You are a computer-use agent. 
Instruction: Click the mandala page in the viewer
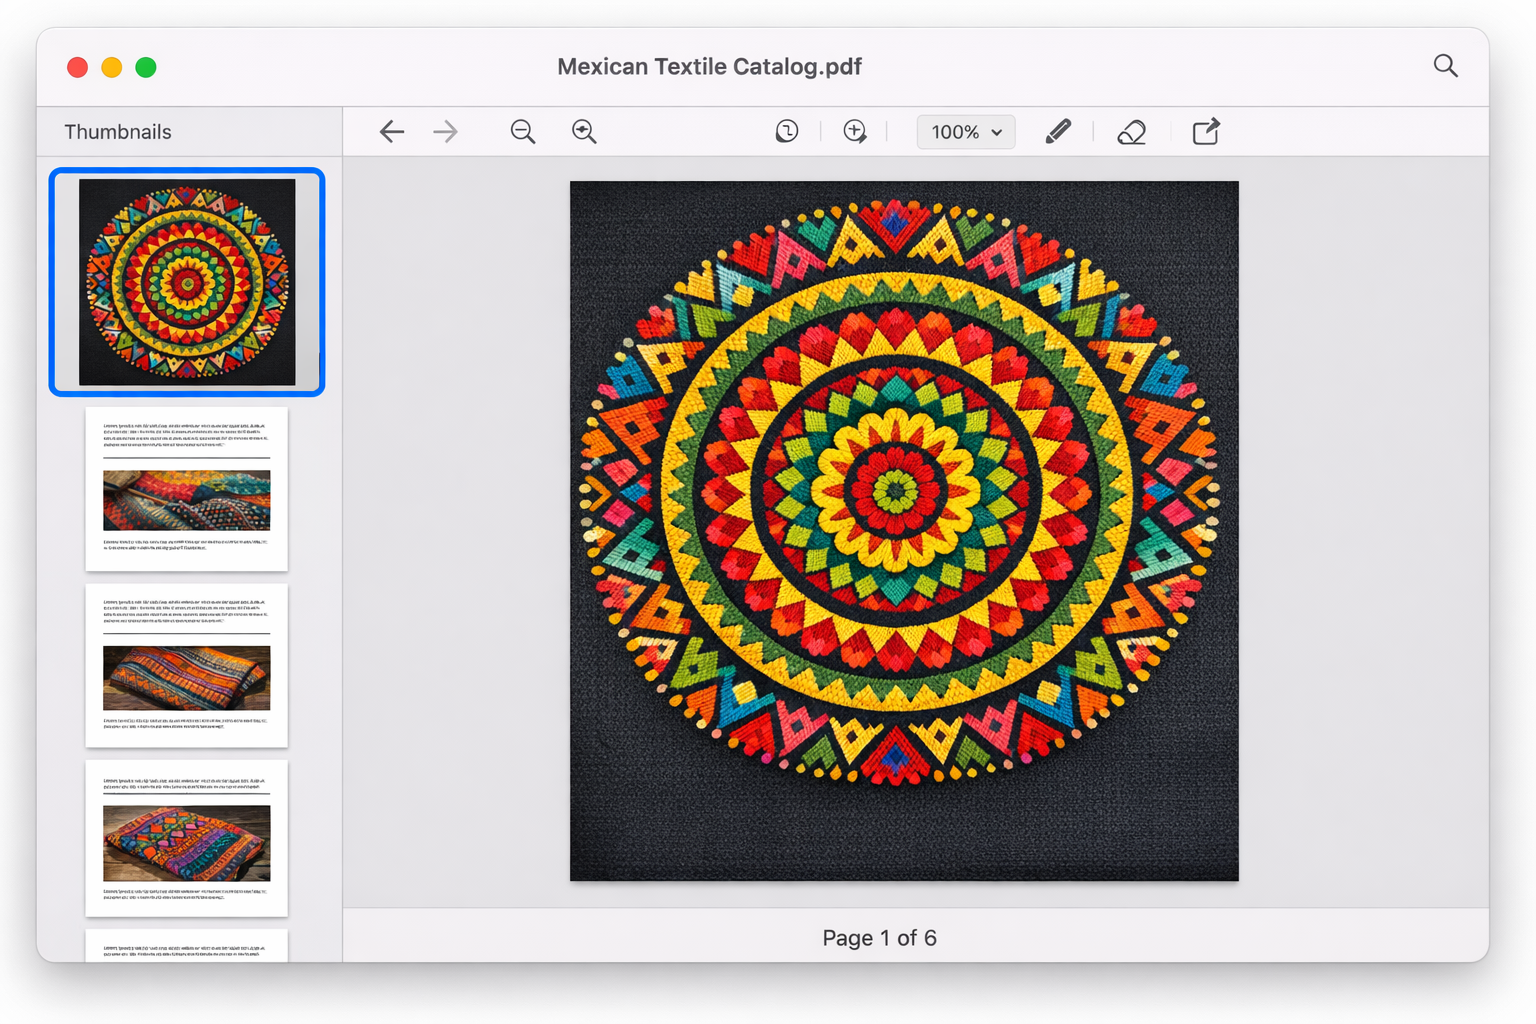(904, 531)
